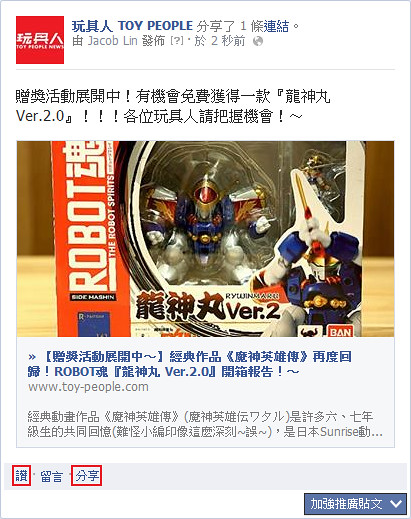Viewport: 411px width, 519px height.
Task: Click 分享了 text in the post header
Action: click(216, 26)
